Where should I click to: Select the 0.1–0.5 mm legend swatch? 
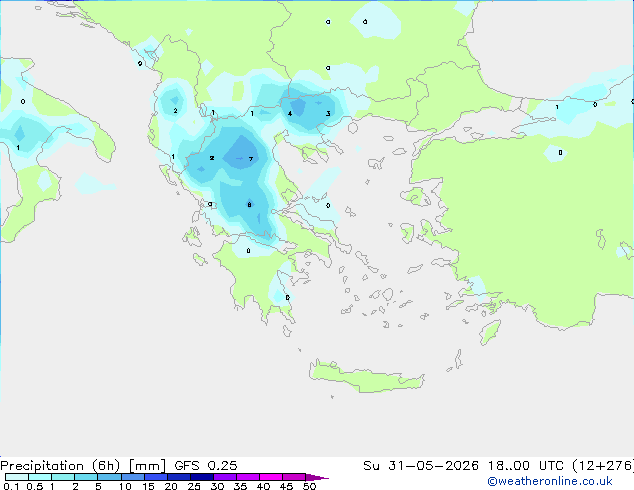point(17,477)
